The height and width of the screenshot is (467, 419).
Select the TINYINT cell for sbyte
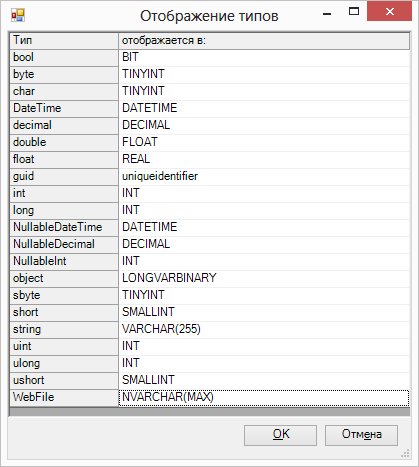tap(264, 295)
